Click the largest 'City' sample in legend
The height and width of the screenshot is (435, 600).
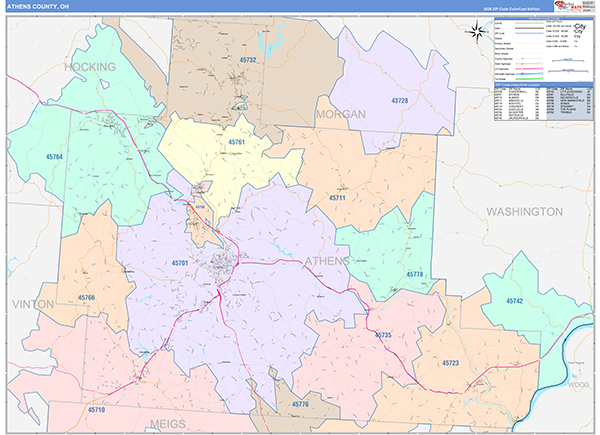click(x=580, y=26)
